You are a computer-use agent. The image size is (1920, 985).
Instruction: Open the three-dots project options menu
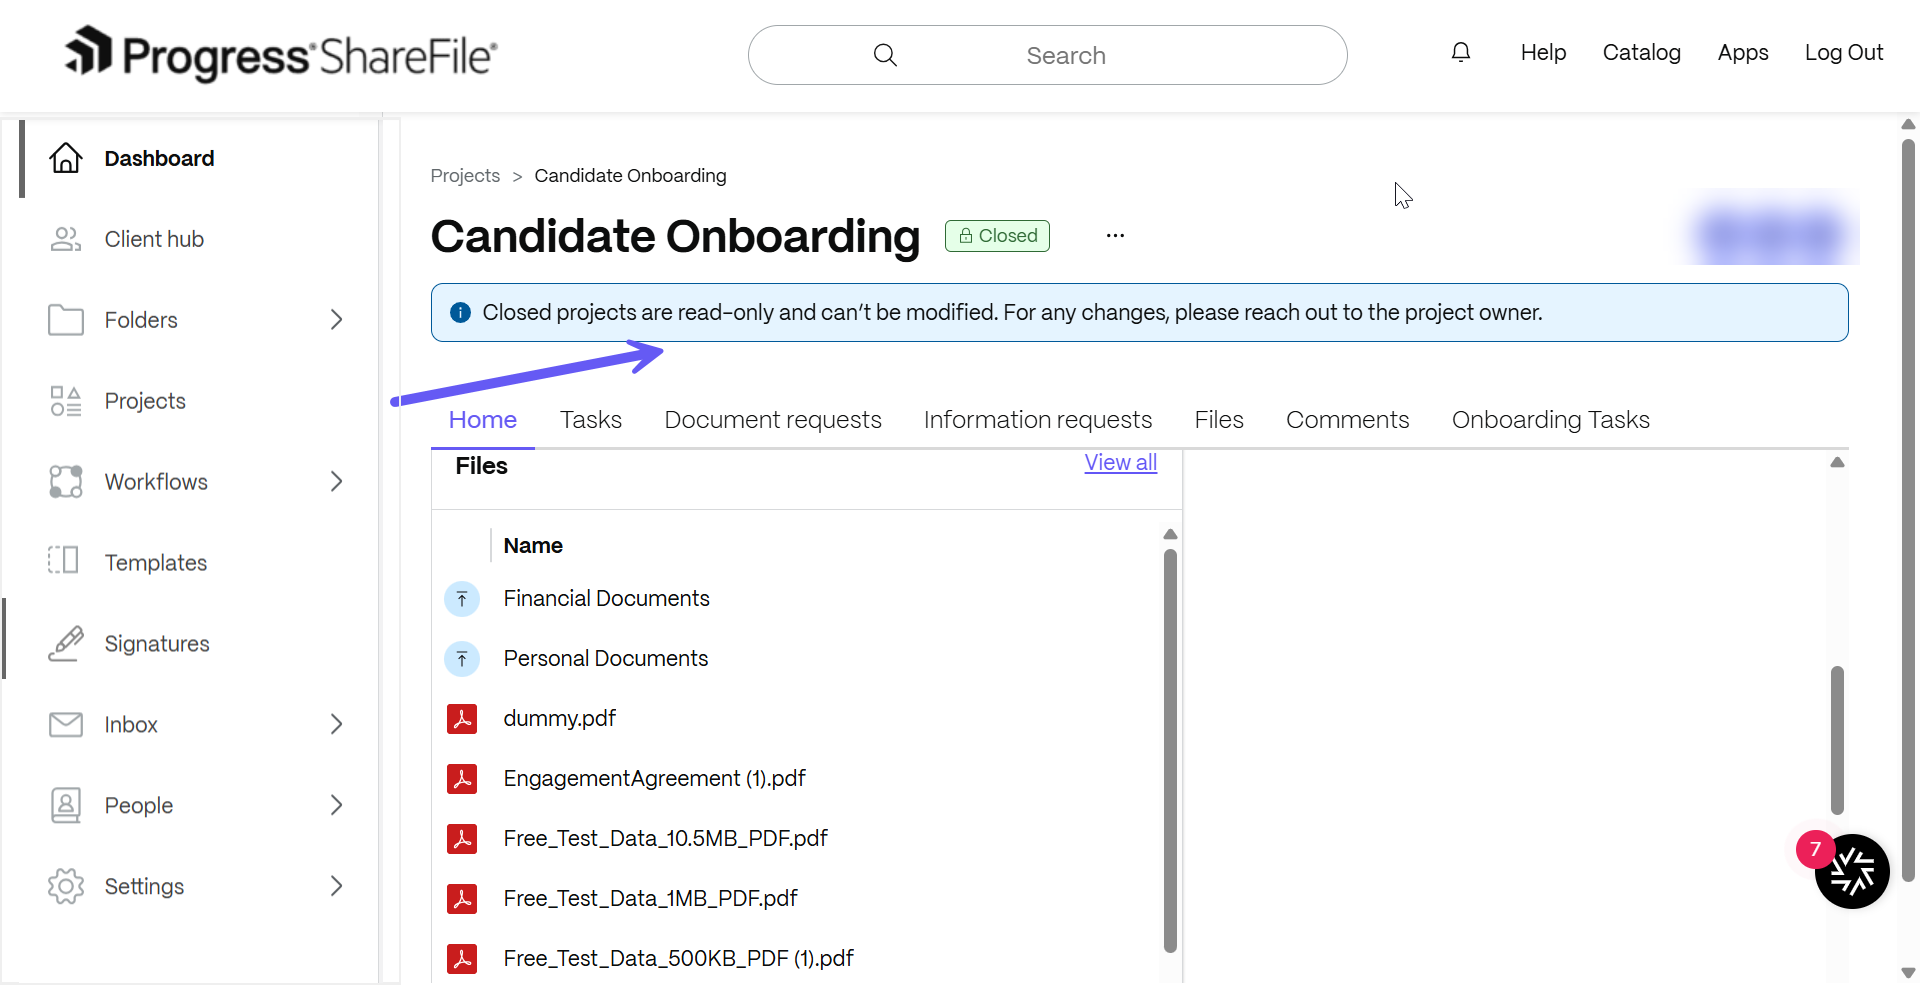1115,236
